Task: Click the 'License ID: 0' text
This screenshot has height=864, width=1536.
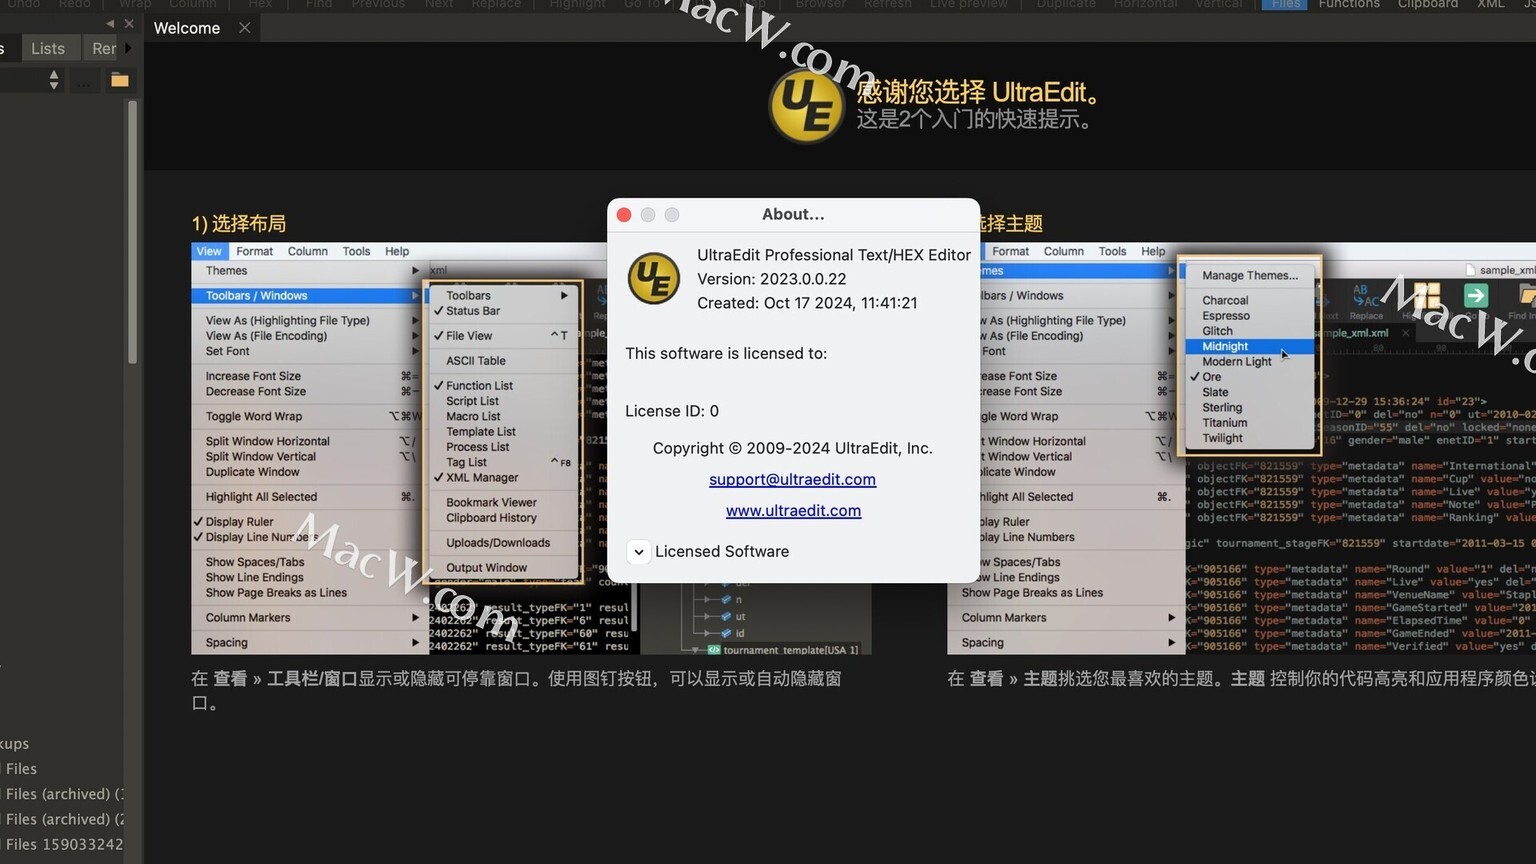Action: [672, 411]
